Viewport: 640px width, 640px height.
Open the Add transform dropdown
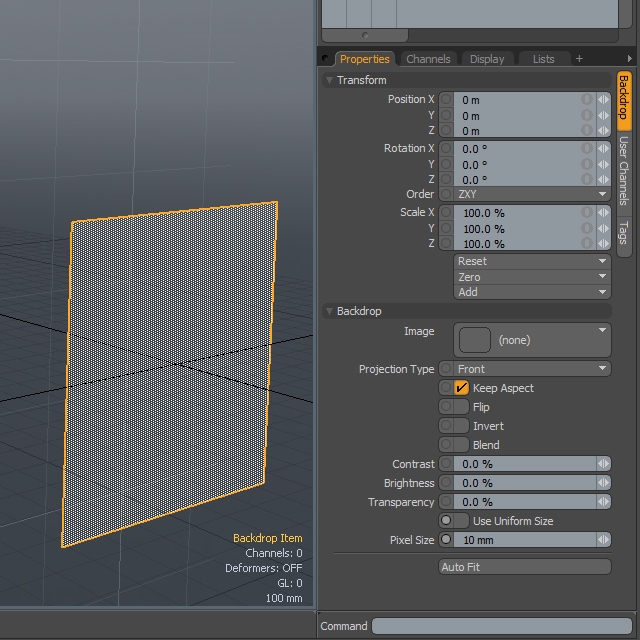coord(532,292)
